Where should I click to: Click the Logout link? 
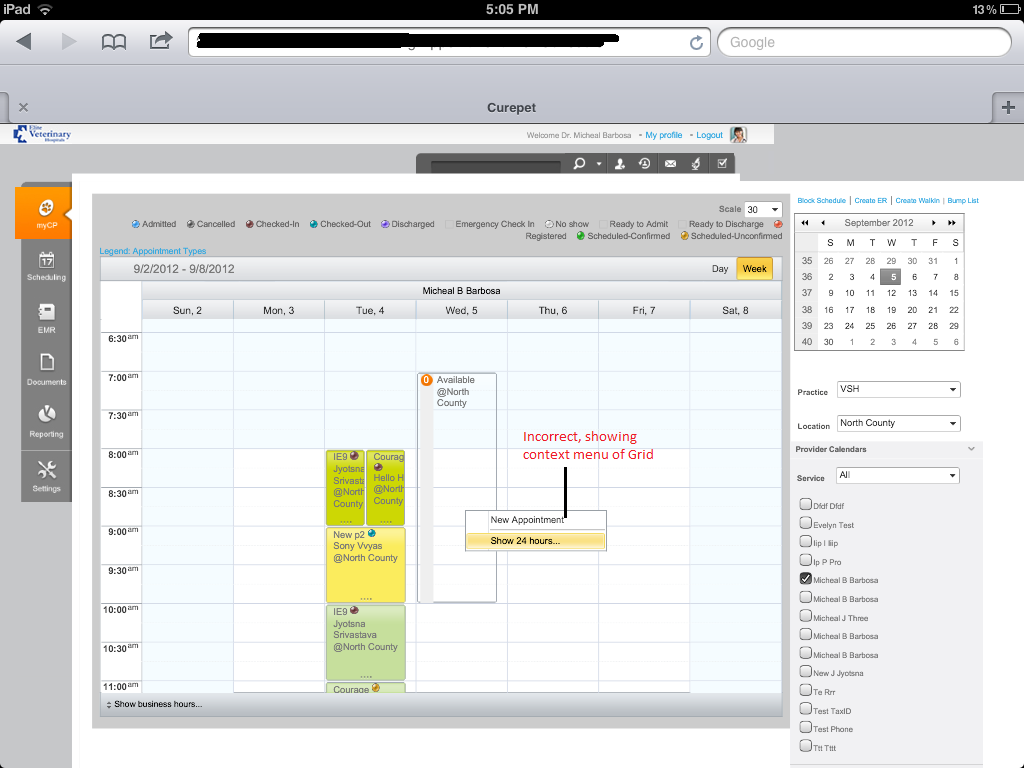click(x=709, y=135)
